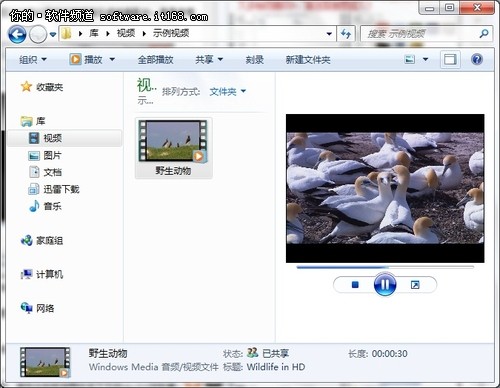Image resolution: width=500 pixels, height=388 pixels.
Task: Select 视频 in the address breadcrumb
Action: click(126, 33)
